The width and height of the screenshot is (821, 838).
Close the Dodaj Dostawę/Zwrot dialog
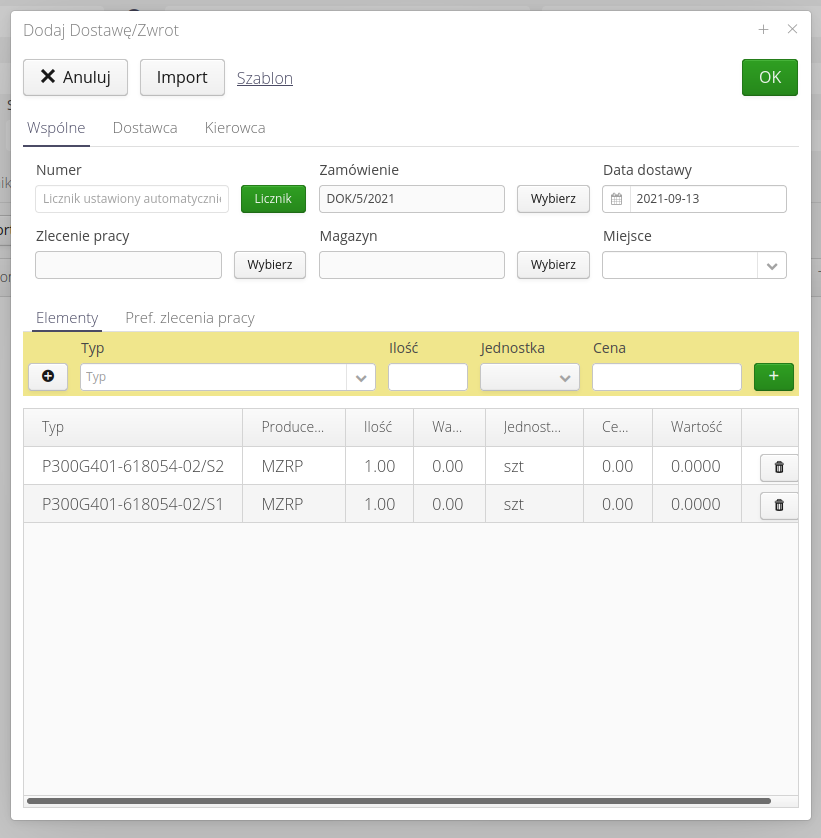tap(792, 30)
